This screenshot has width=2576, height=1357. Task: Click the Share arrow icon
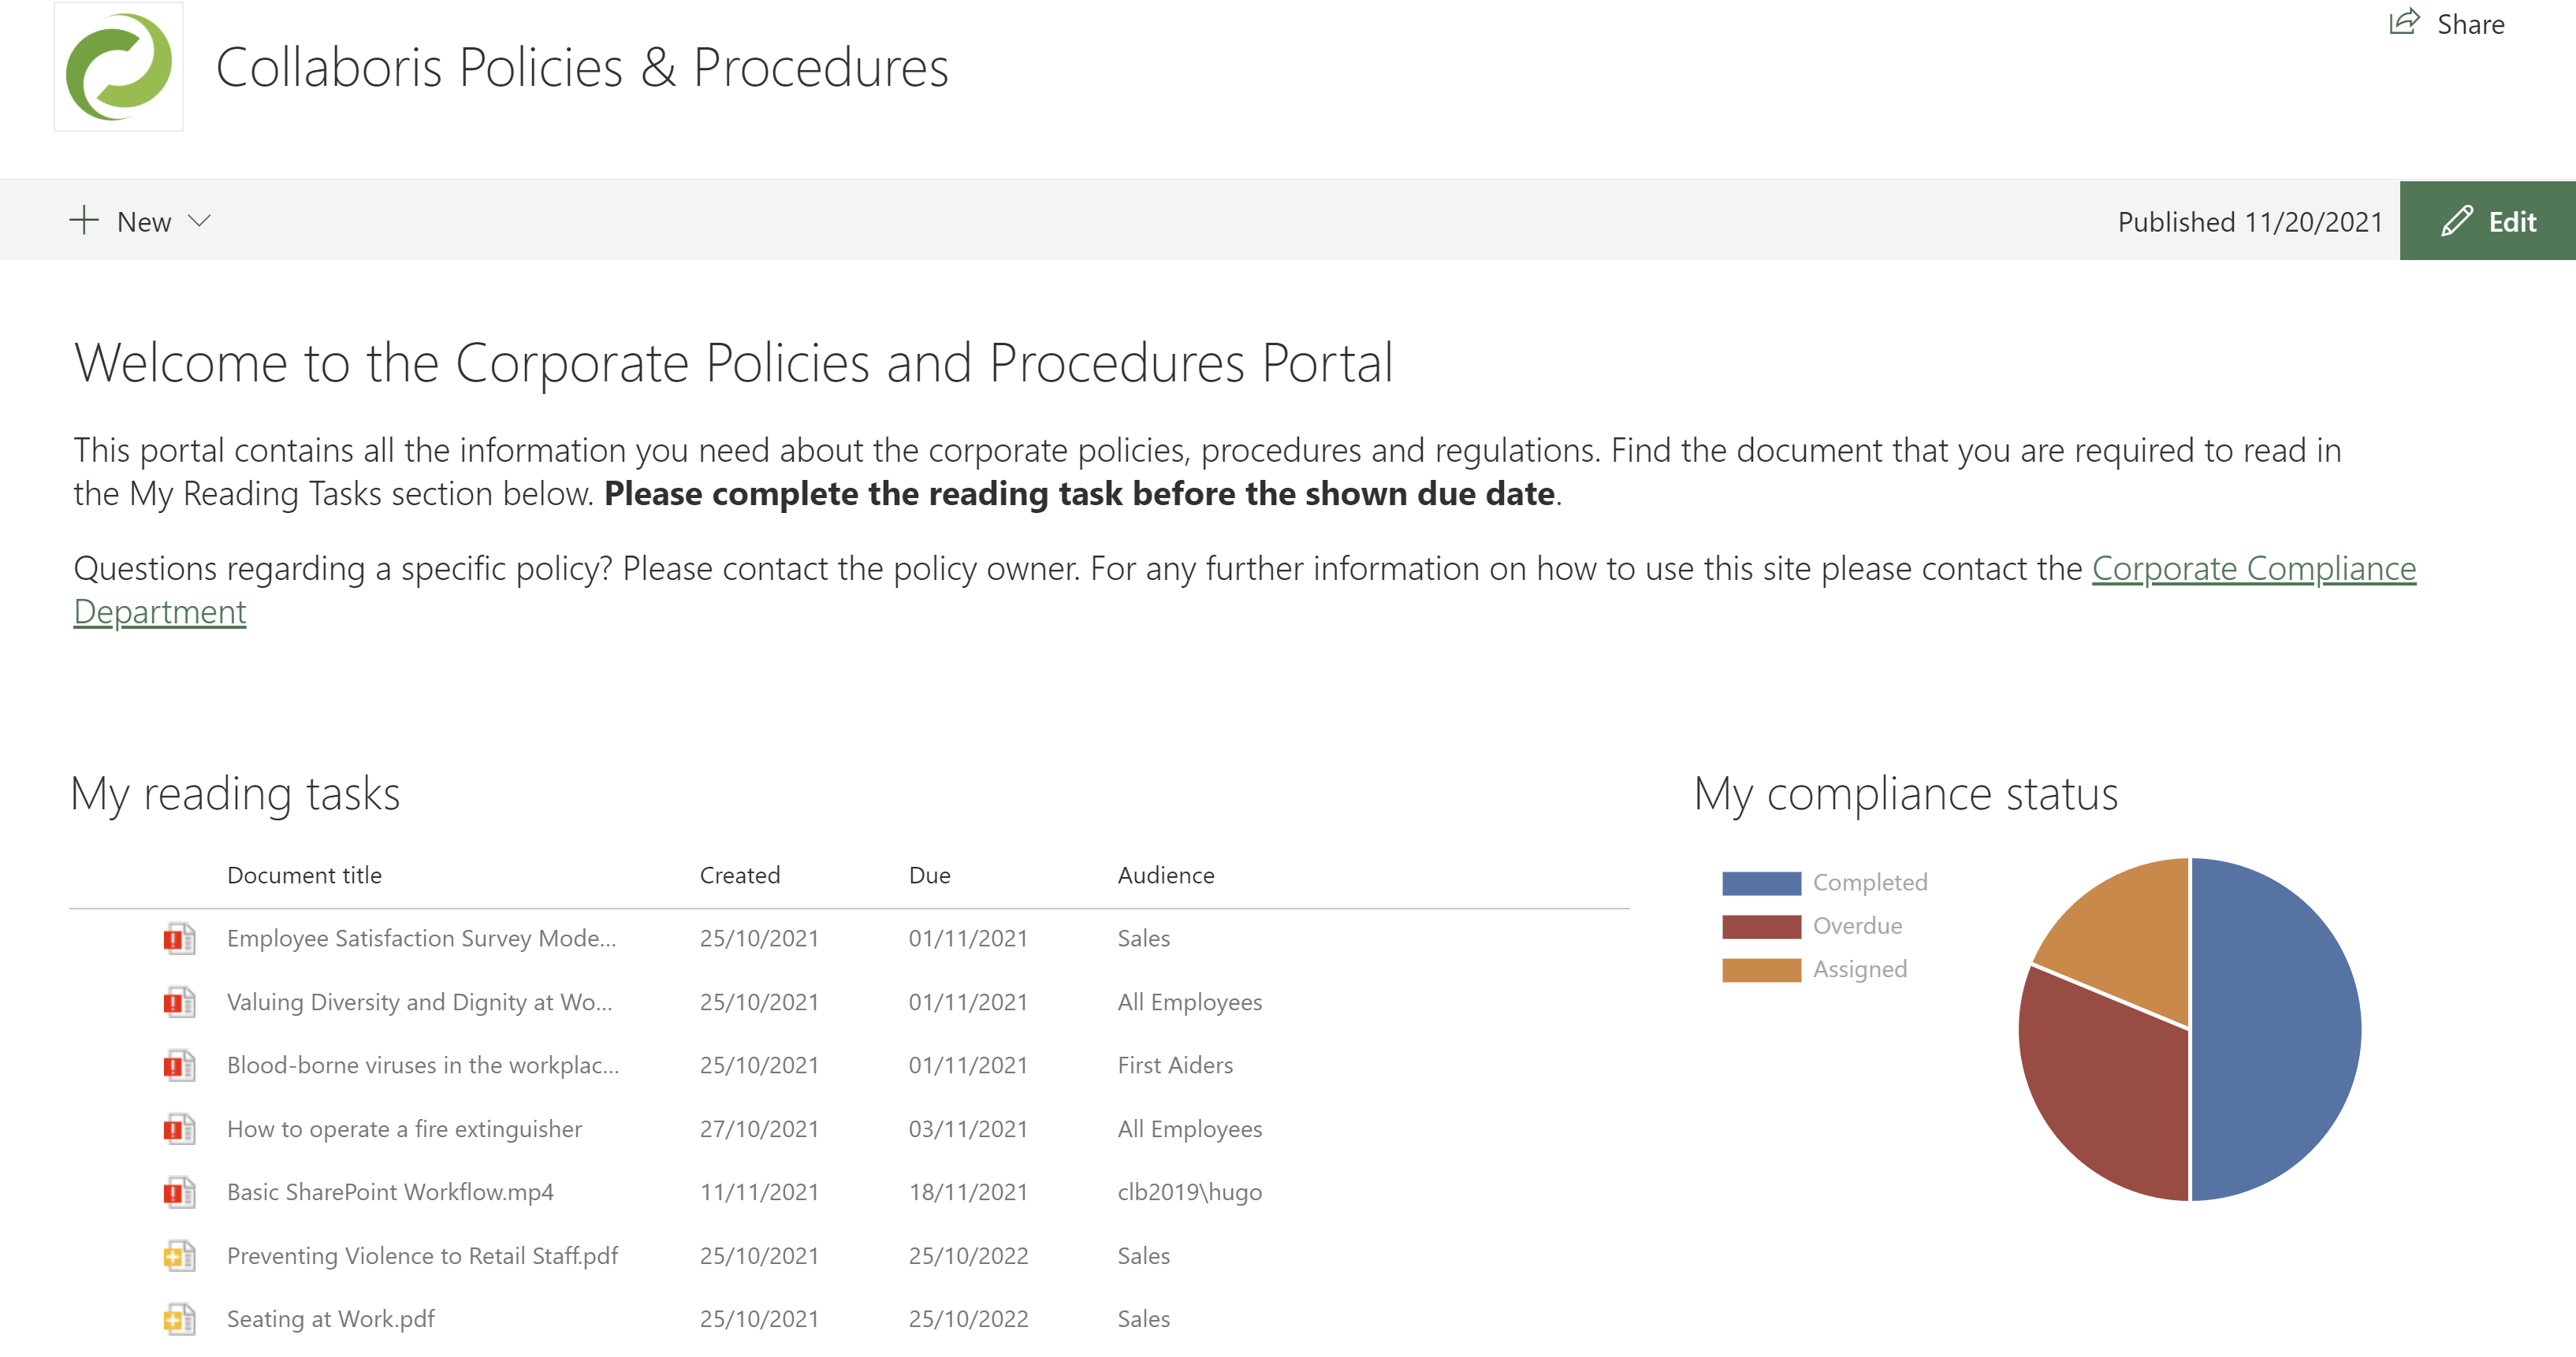click(x=2403, y=22)
